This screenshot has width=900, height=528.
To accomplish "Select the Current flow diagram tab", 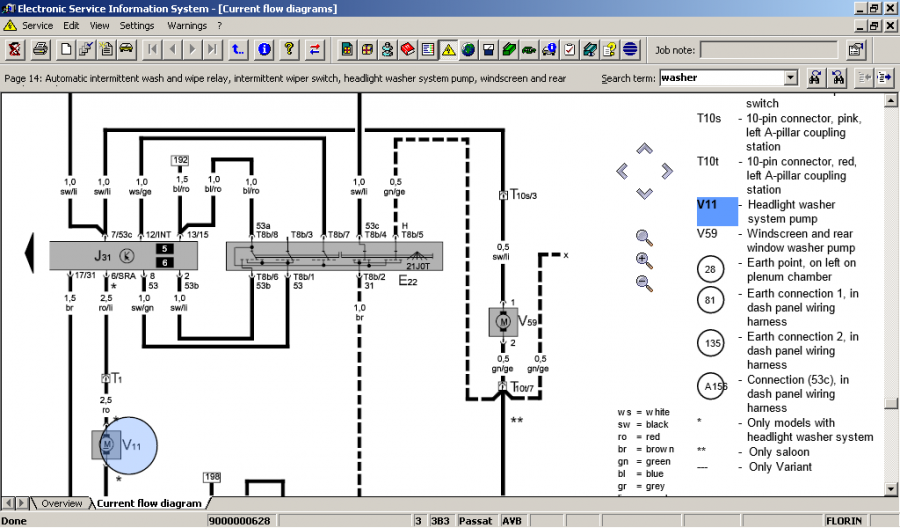I will tap(148, 503).
